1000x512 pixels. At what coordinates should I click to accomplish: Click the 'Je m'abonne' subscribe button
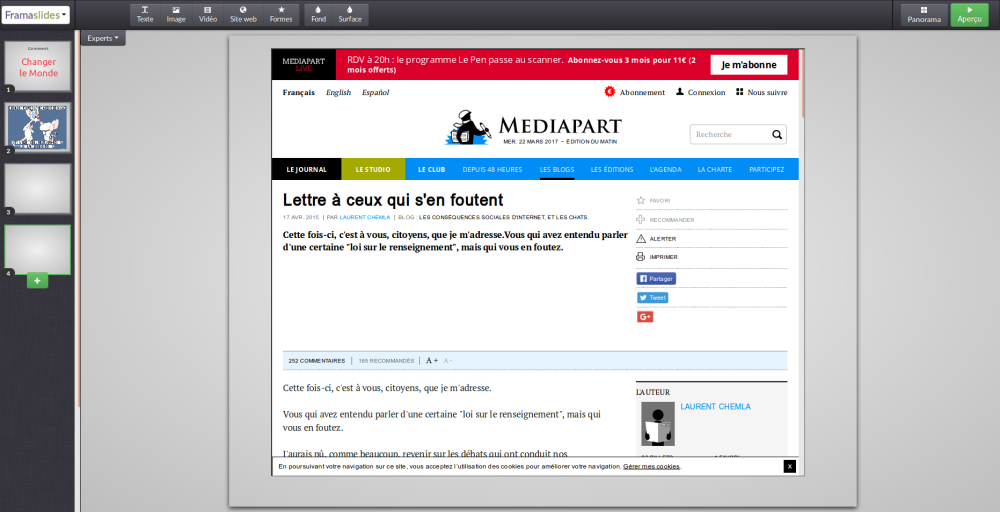(749, 64)
